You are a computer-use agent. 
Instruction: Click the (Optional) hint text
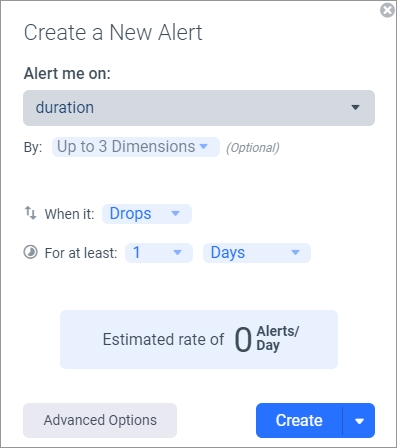click(253, 148)
